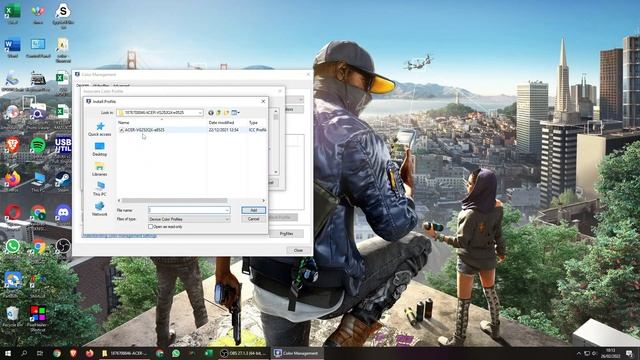Open the Brave browser desktop icon
The image size is (640, 360).
coord(12,146)
